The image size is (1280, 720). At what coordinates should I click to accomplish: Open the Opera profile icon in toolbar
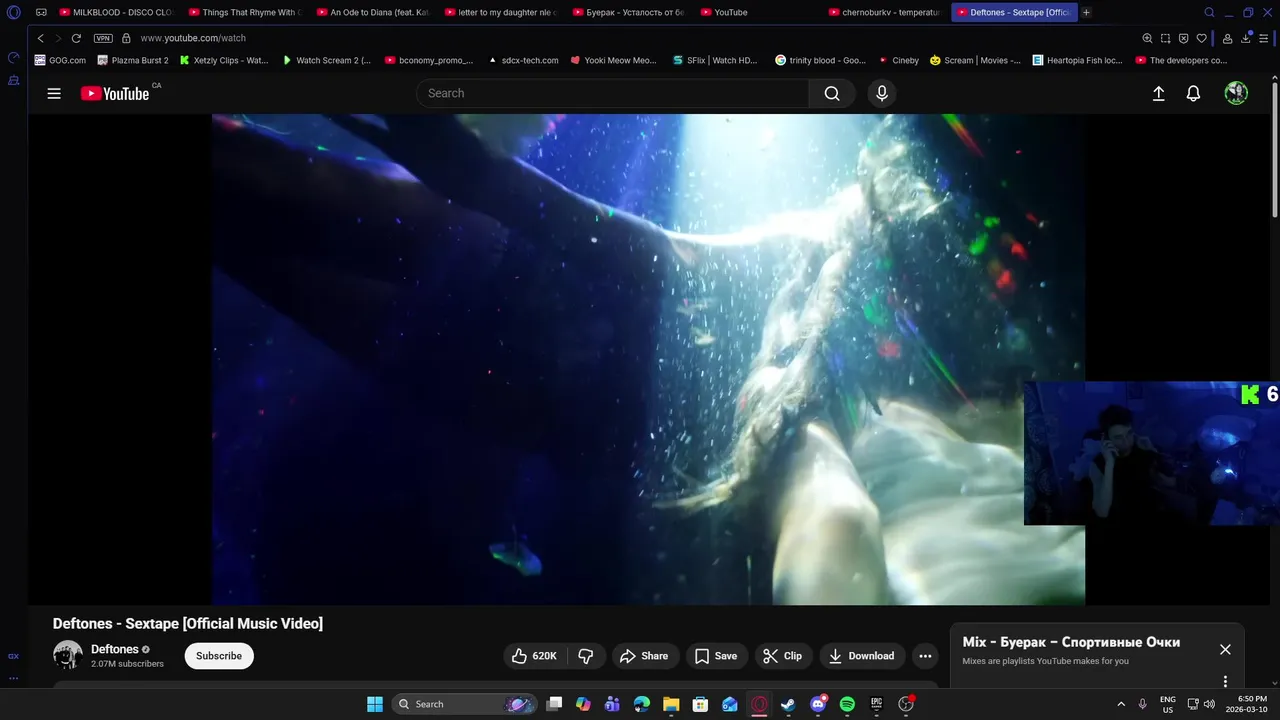pyautogui.click(x=1227, y=38)
